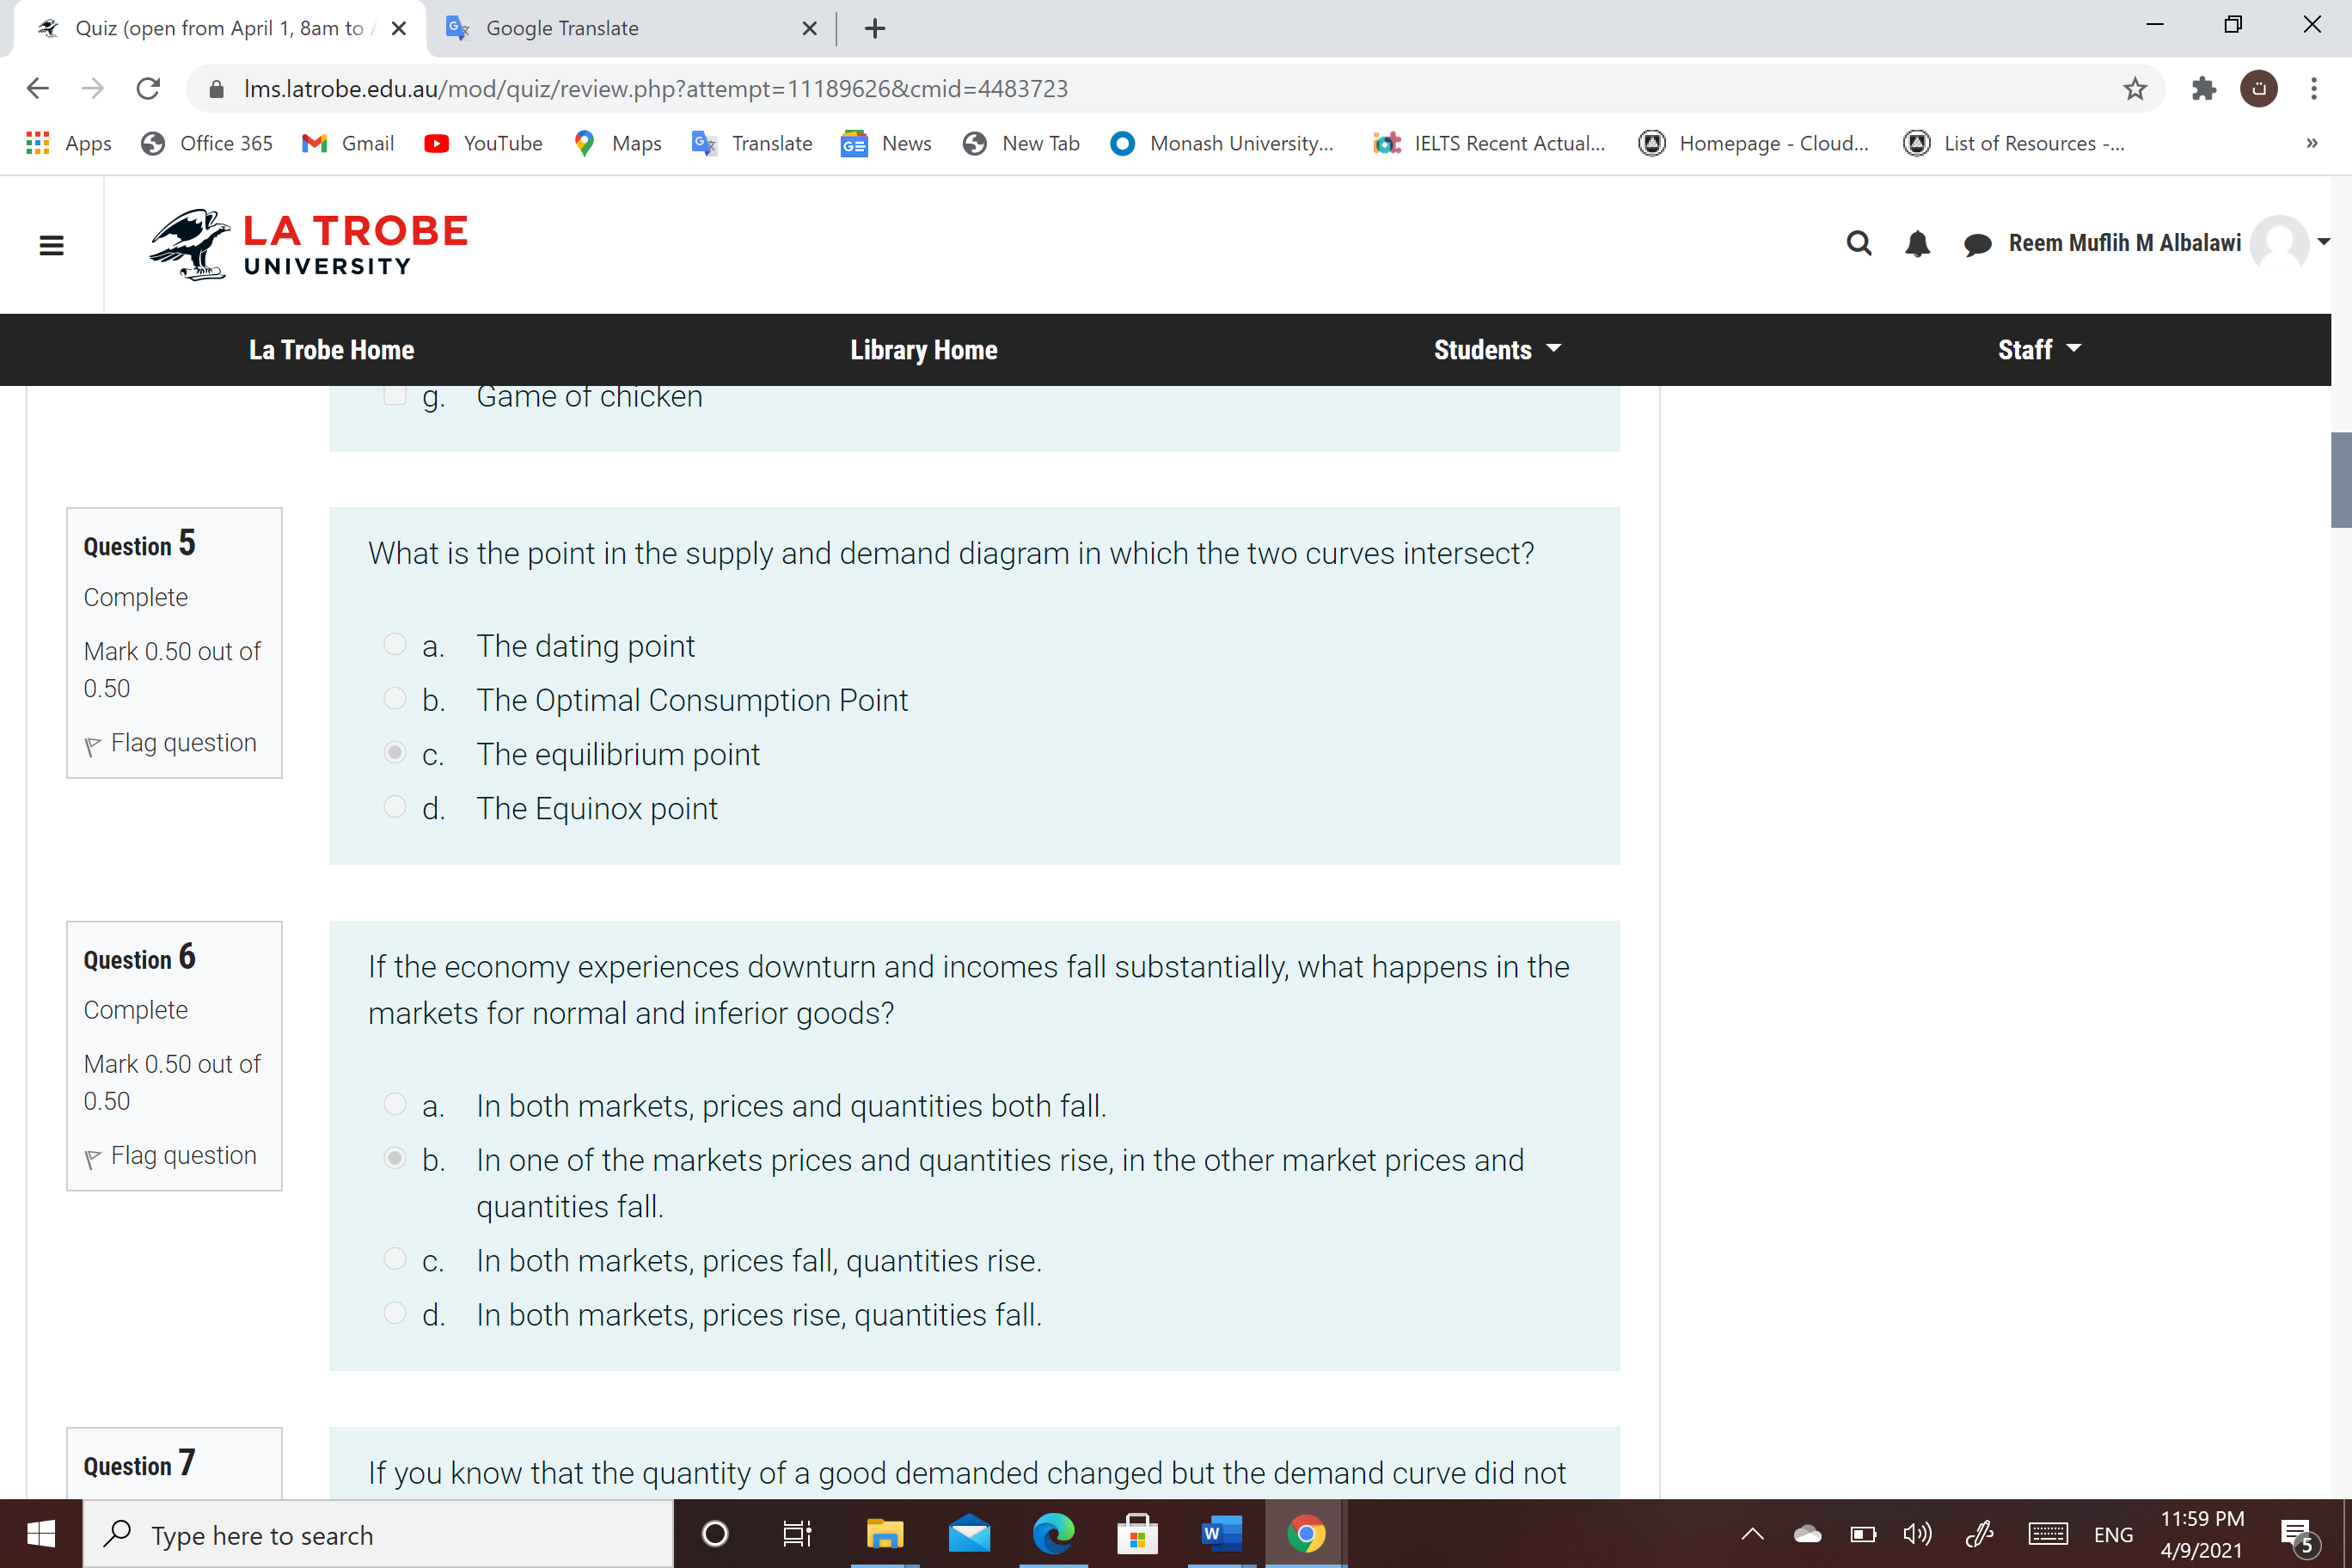Select option b, The Optimal Consumption Point
This screenshot has height=1568, width=2352.
[x=395, y=699]
